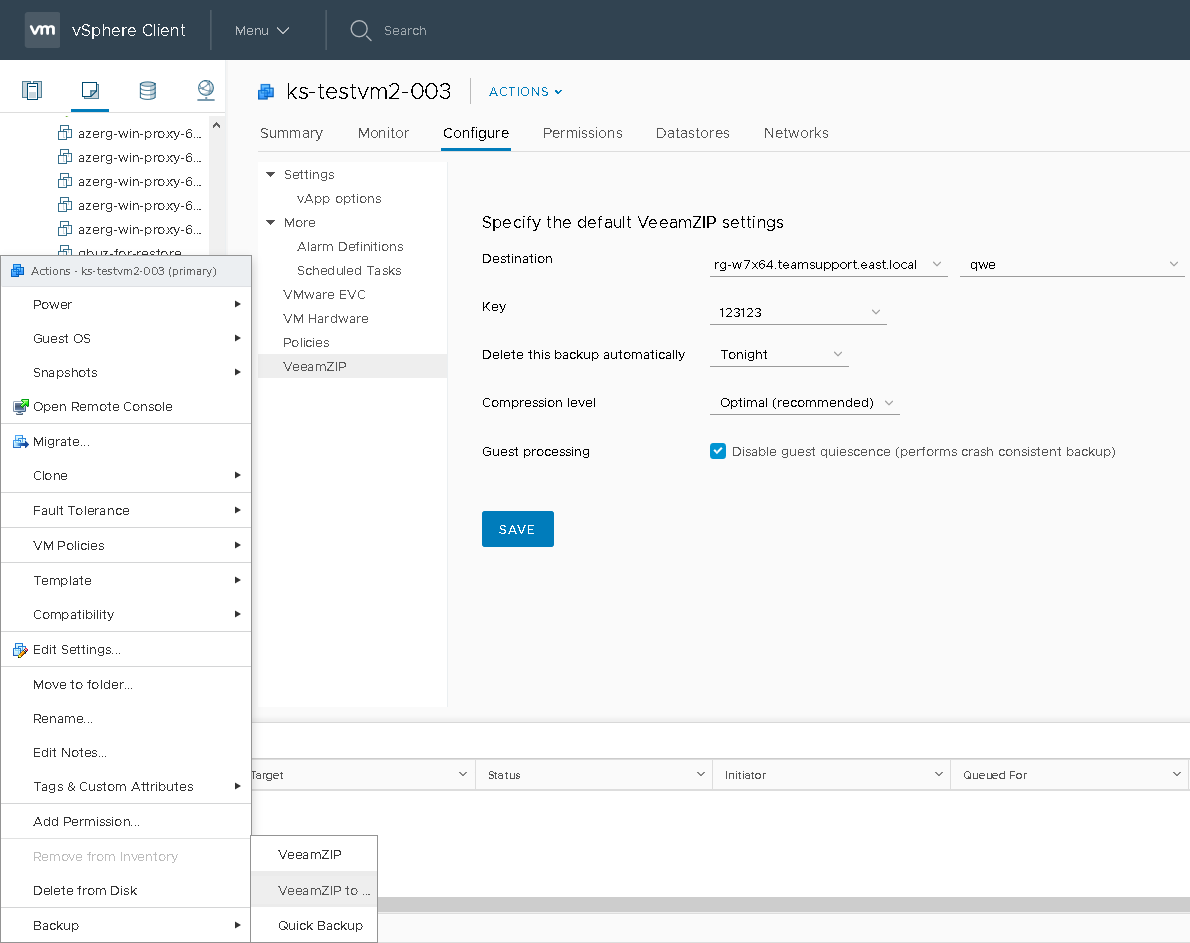Open the Compatibility submenu
The width and height of the screenshot is (1190, 943).
pos(126,615)
